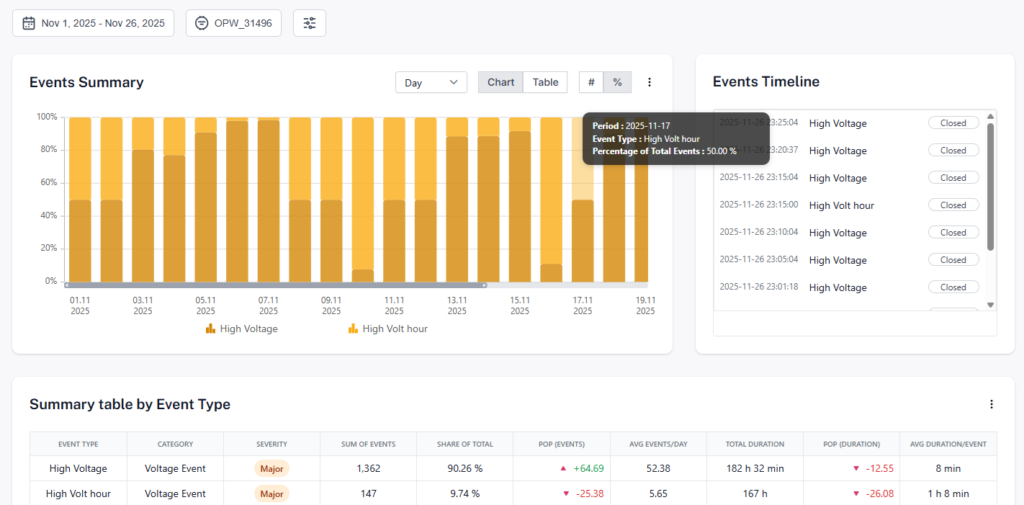Viewport: 1024px width, 505px height.
Task: Click the Events Timeline scroll up arrow
Action: [990, 116]
